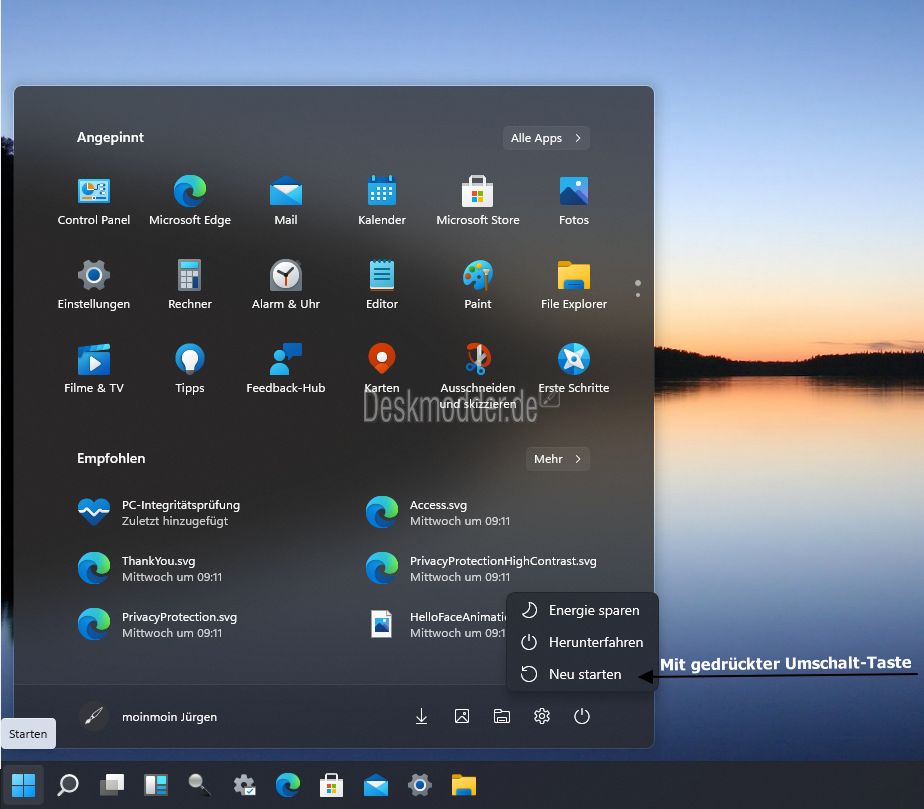Launch Microsoft Edge from pinned apps
The image size is (924, 809).
190,200
